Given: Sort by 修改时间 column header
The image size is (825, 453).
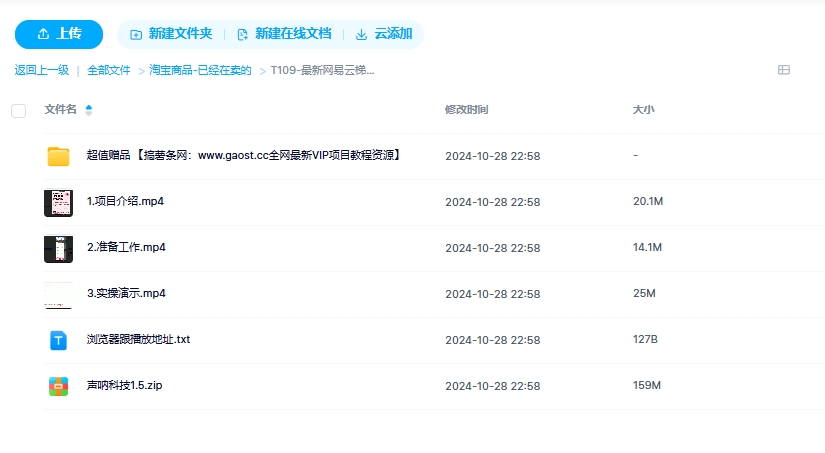Looking at the screenshot, I should point(466,110).
